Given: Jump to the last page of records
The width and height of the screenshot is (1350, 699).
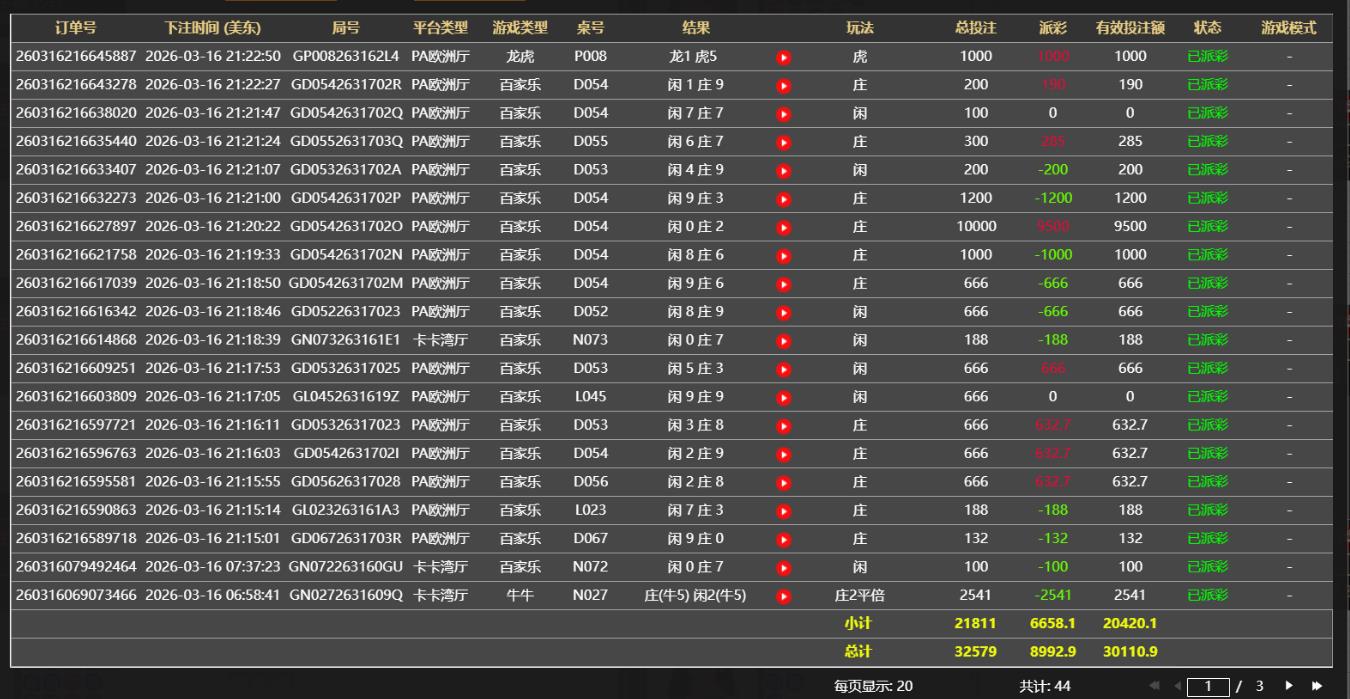Looking at the screenshot, I should pyautogui.click(x=1316, y=686).
